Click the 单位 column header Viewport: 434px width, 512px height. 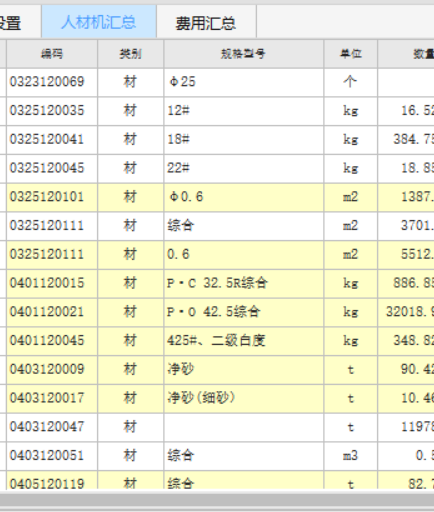click(x=350, y=54)
